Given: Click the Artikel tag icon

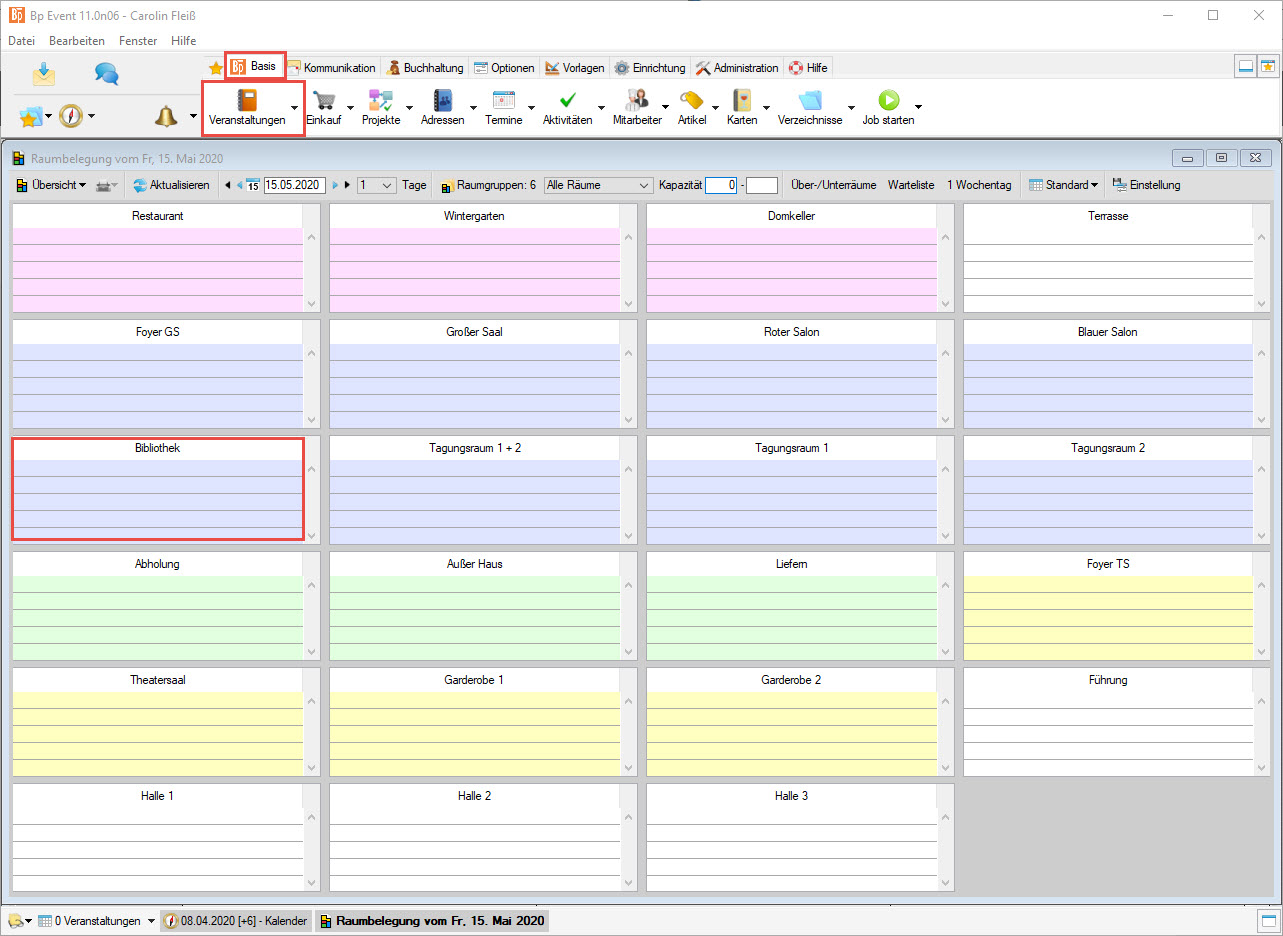Looking at the screenshot, I should [691, 101].
